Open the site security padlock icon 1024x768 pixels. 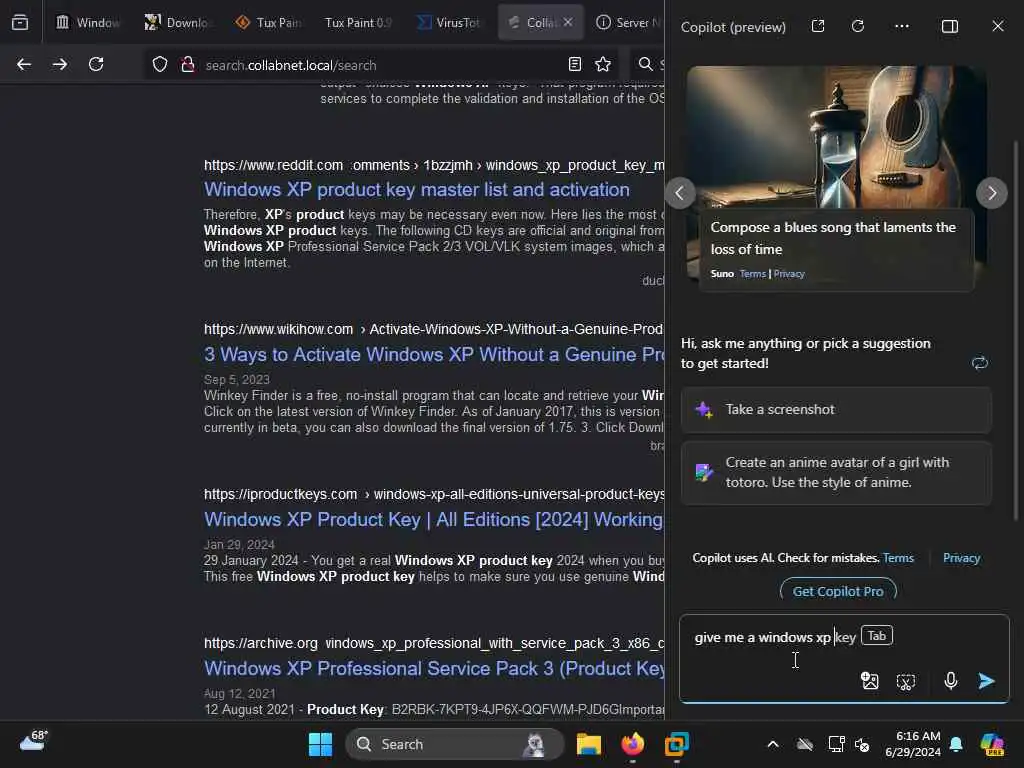coord(188,65)
